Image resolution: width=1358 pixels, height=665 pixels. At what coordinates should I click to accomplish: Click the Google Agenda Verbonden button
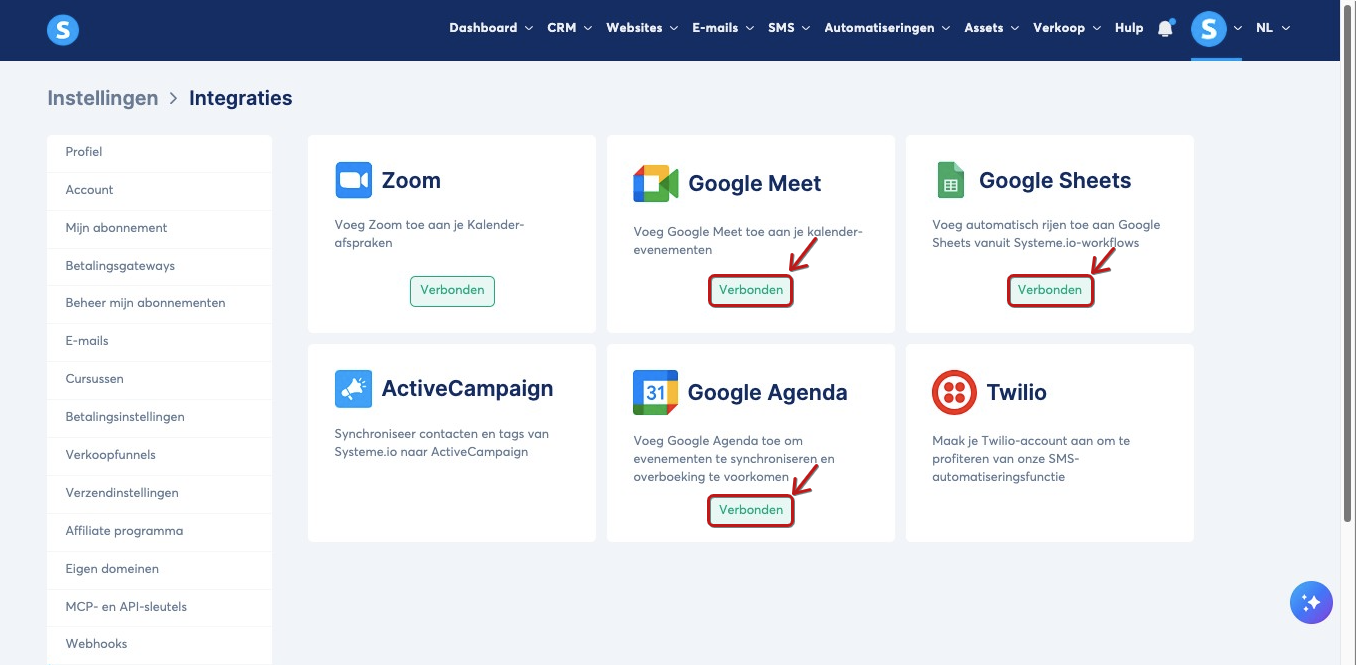(x=751, y=510)
